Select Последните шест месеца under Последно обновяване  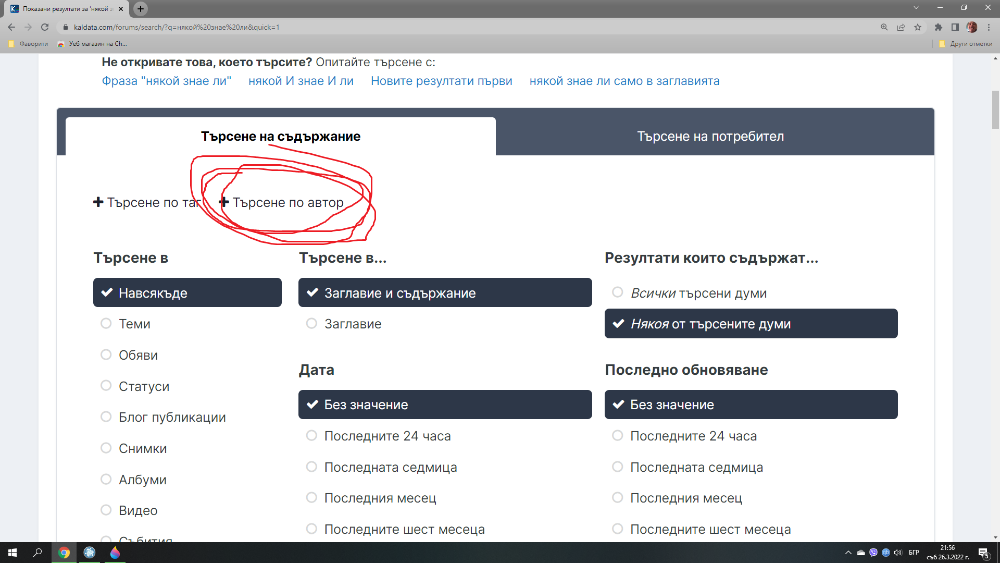click(701, 529)
